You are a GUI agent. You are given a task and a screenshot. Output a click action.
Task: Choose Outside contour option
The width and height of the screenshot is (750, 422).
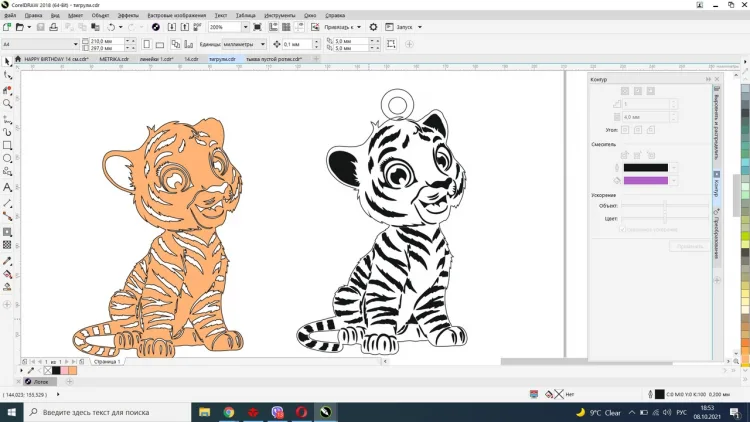[651, 91]
